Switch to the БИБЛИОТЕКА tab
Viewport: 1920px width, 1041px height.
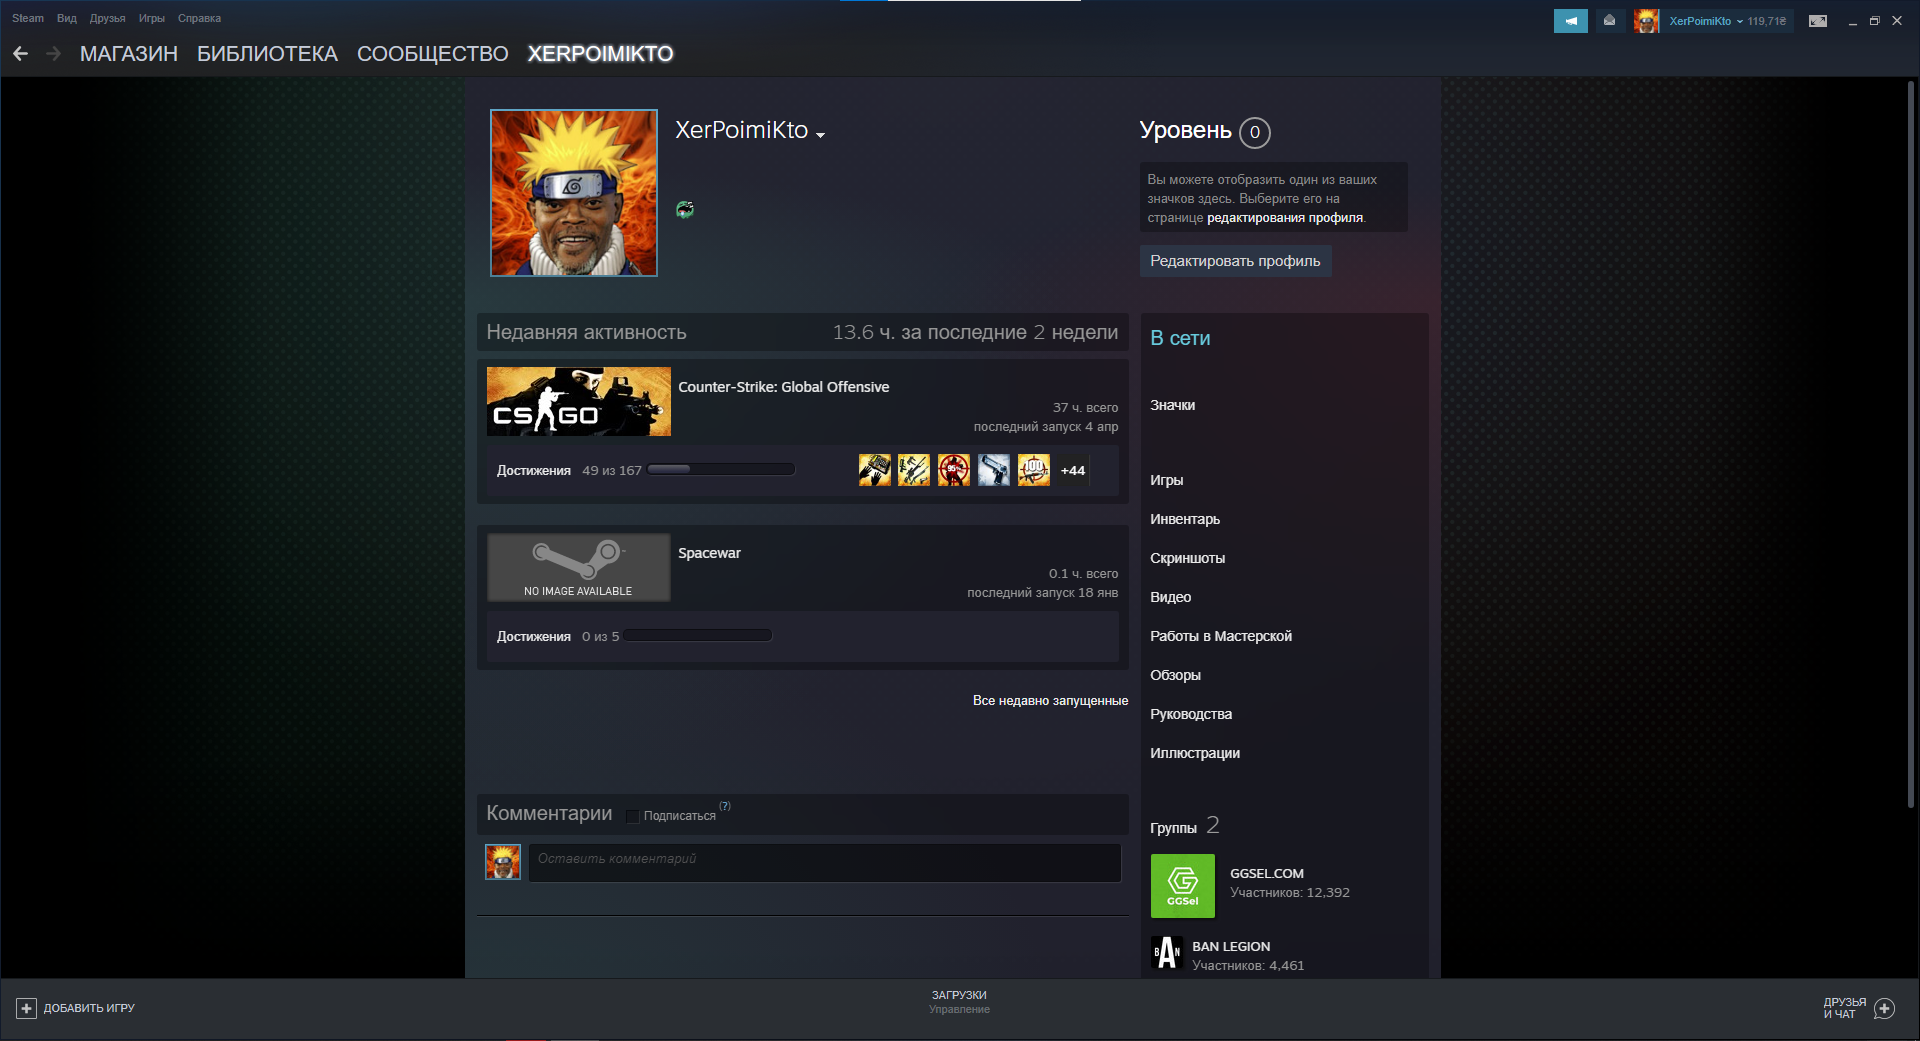click(267, 54)
